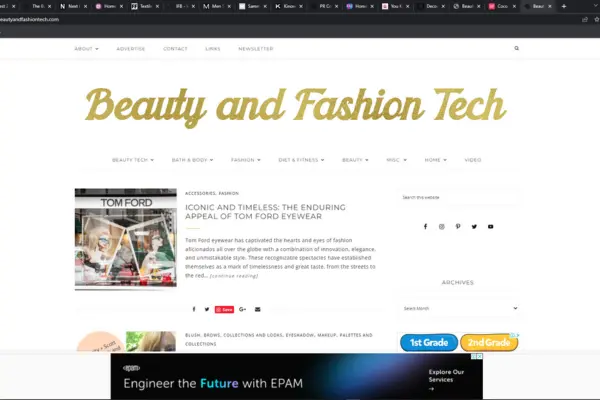Image resolution: width=600 pixels, height=400 pixels.
Task: Save Tom Ford post to Pinterest
Action: click(x=224, y=309)
